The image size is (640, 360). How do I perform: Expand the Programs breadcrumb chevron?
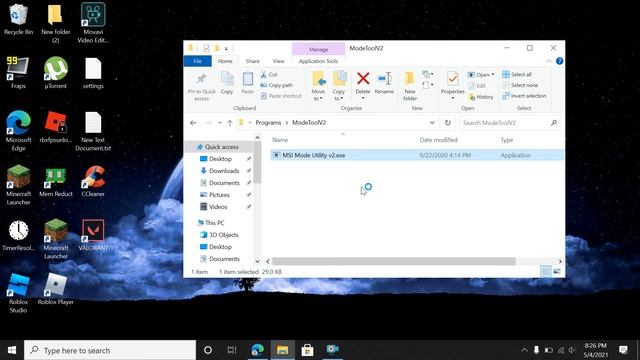(x=287, y=122)
